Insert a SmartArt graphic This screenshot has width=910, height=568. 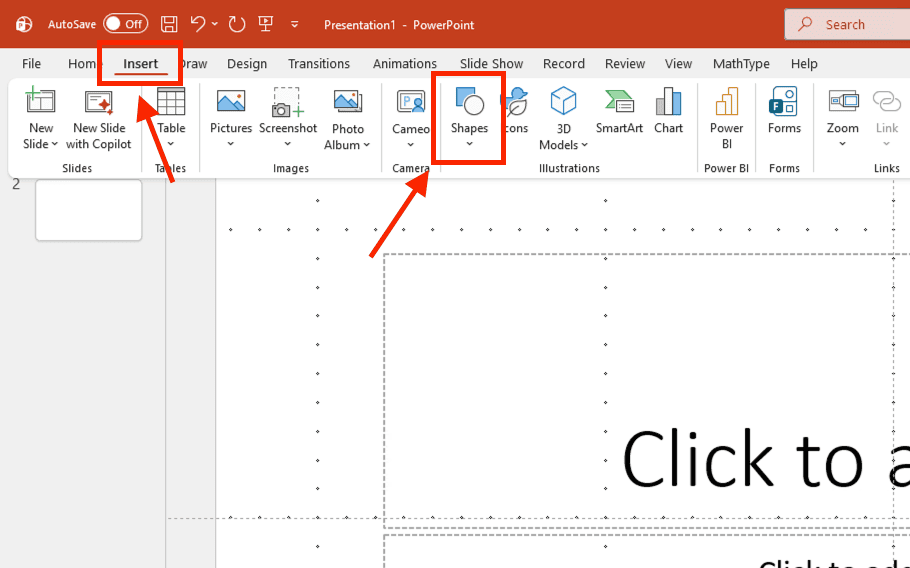tap(619, 111)
